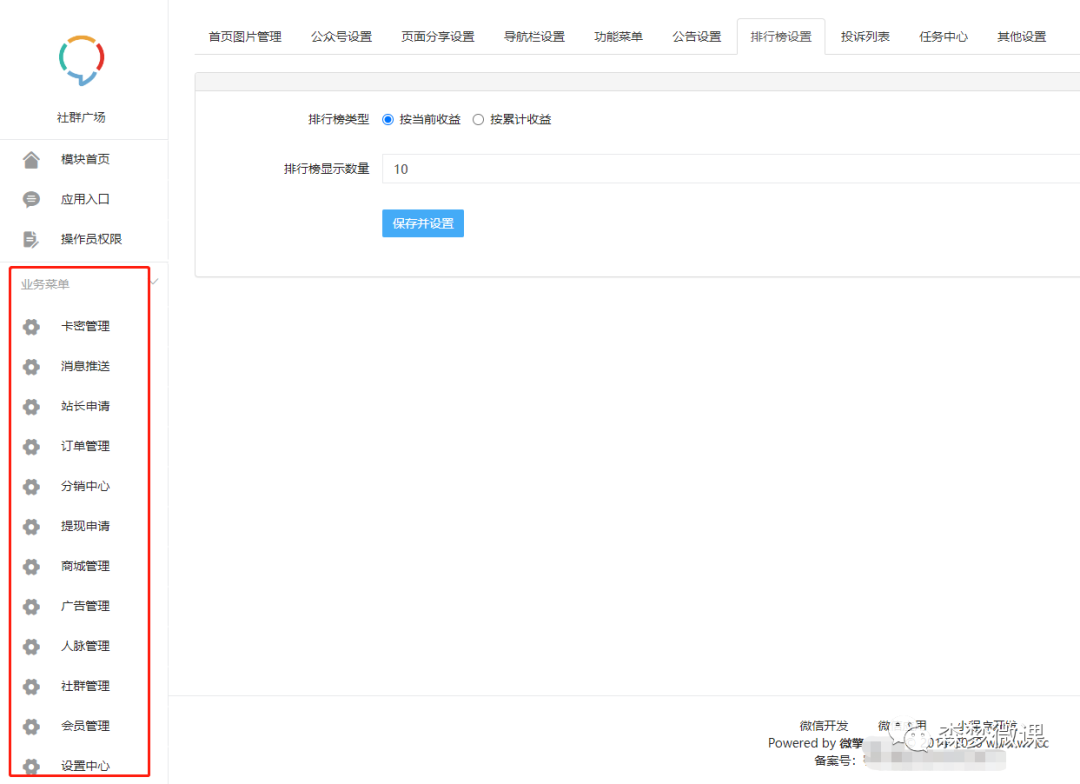Select the 按当前收益 radio button
Viewport: 1080px width, 784px height.
[388, 119]
